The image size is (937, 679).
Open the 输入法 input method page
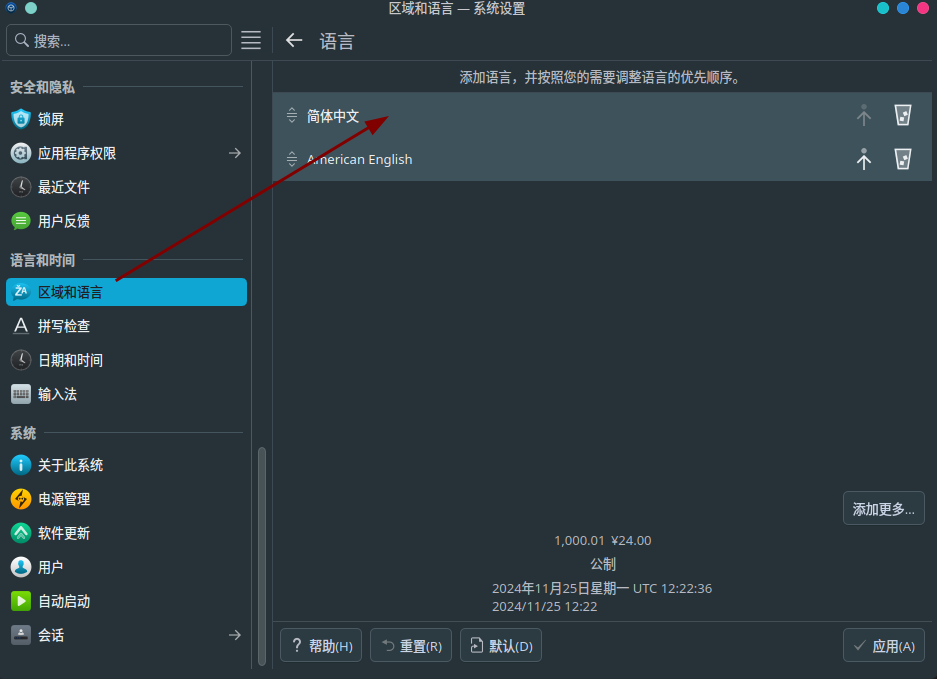point(126,394)
